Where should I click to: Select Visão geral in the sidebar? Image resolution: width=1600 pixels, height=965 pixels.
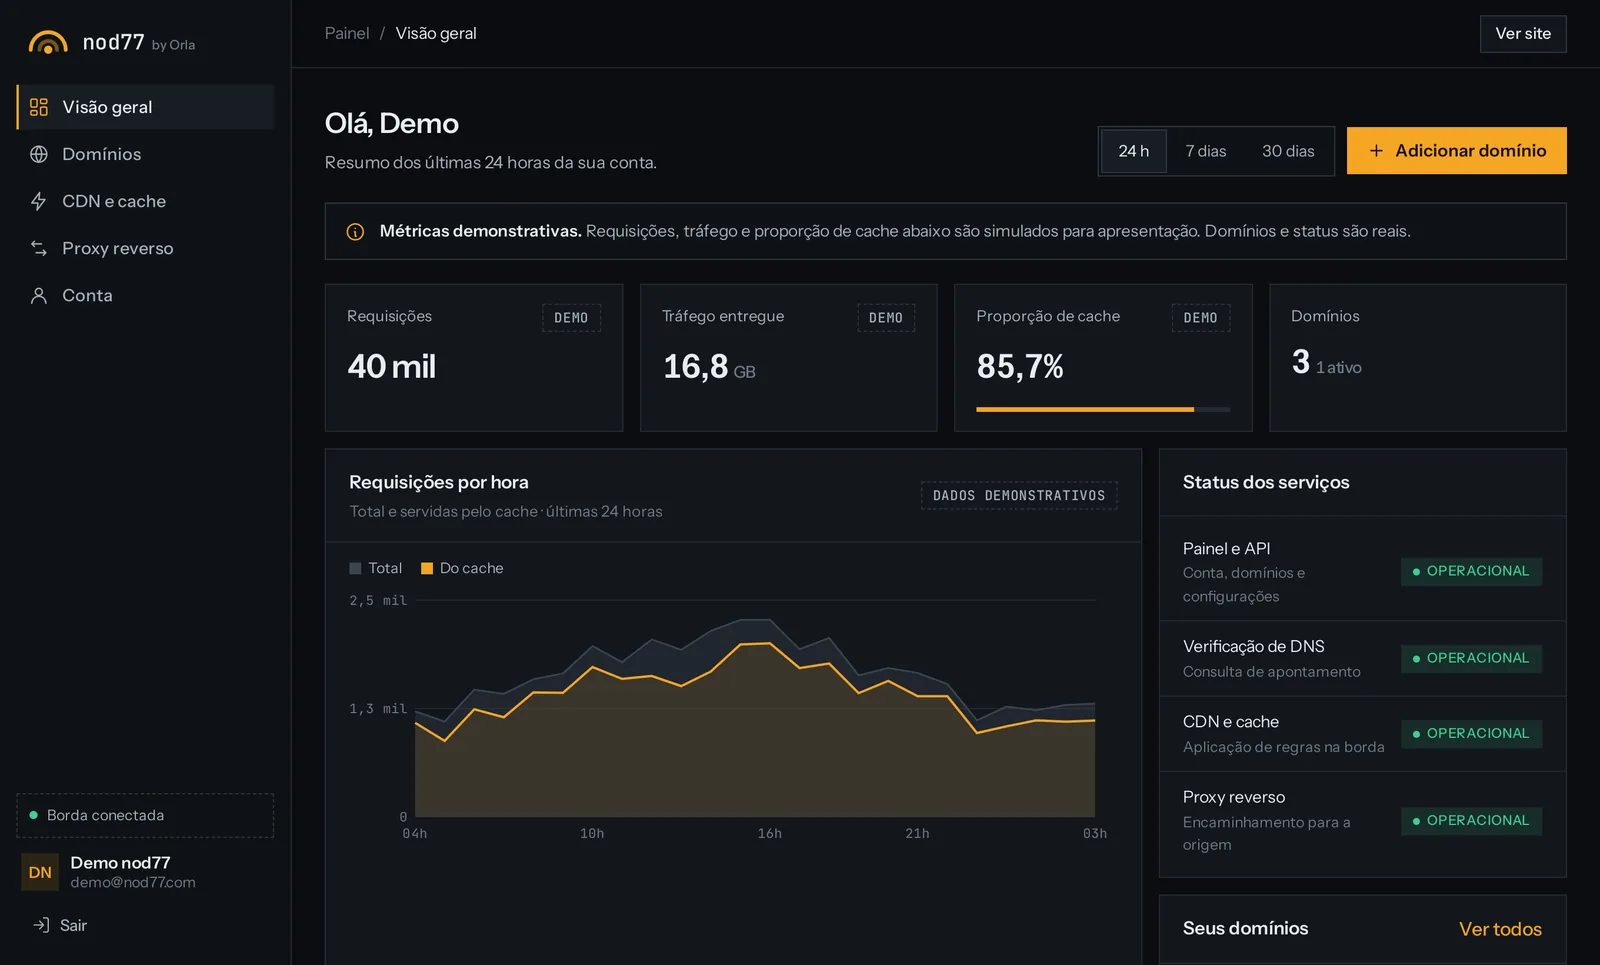click(146, 107)
